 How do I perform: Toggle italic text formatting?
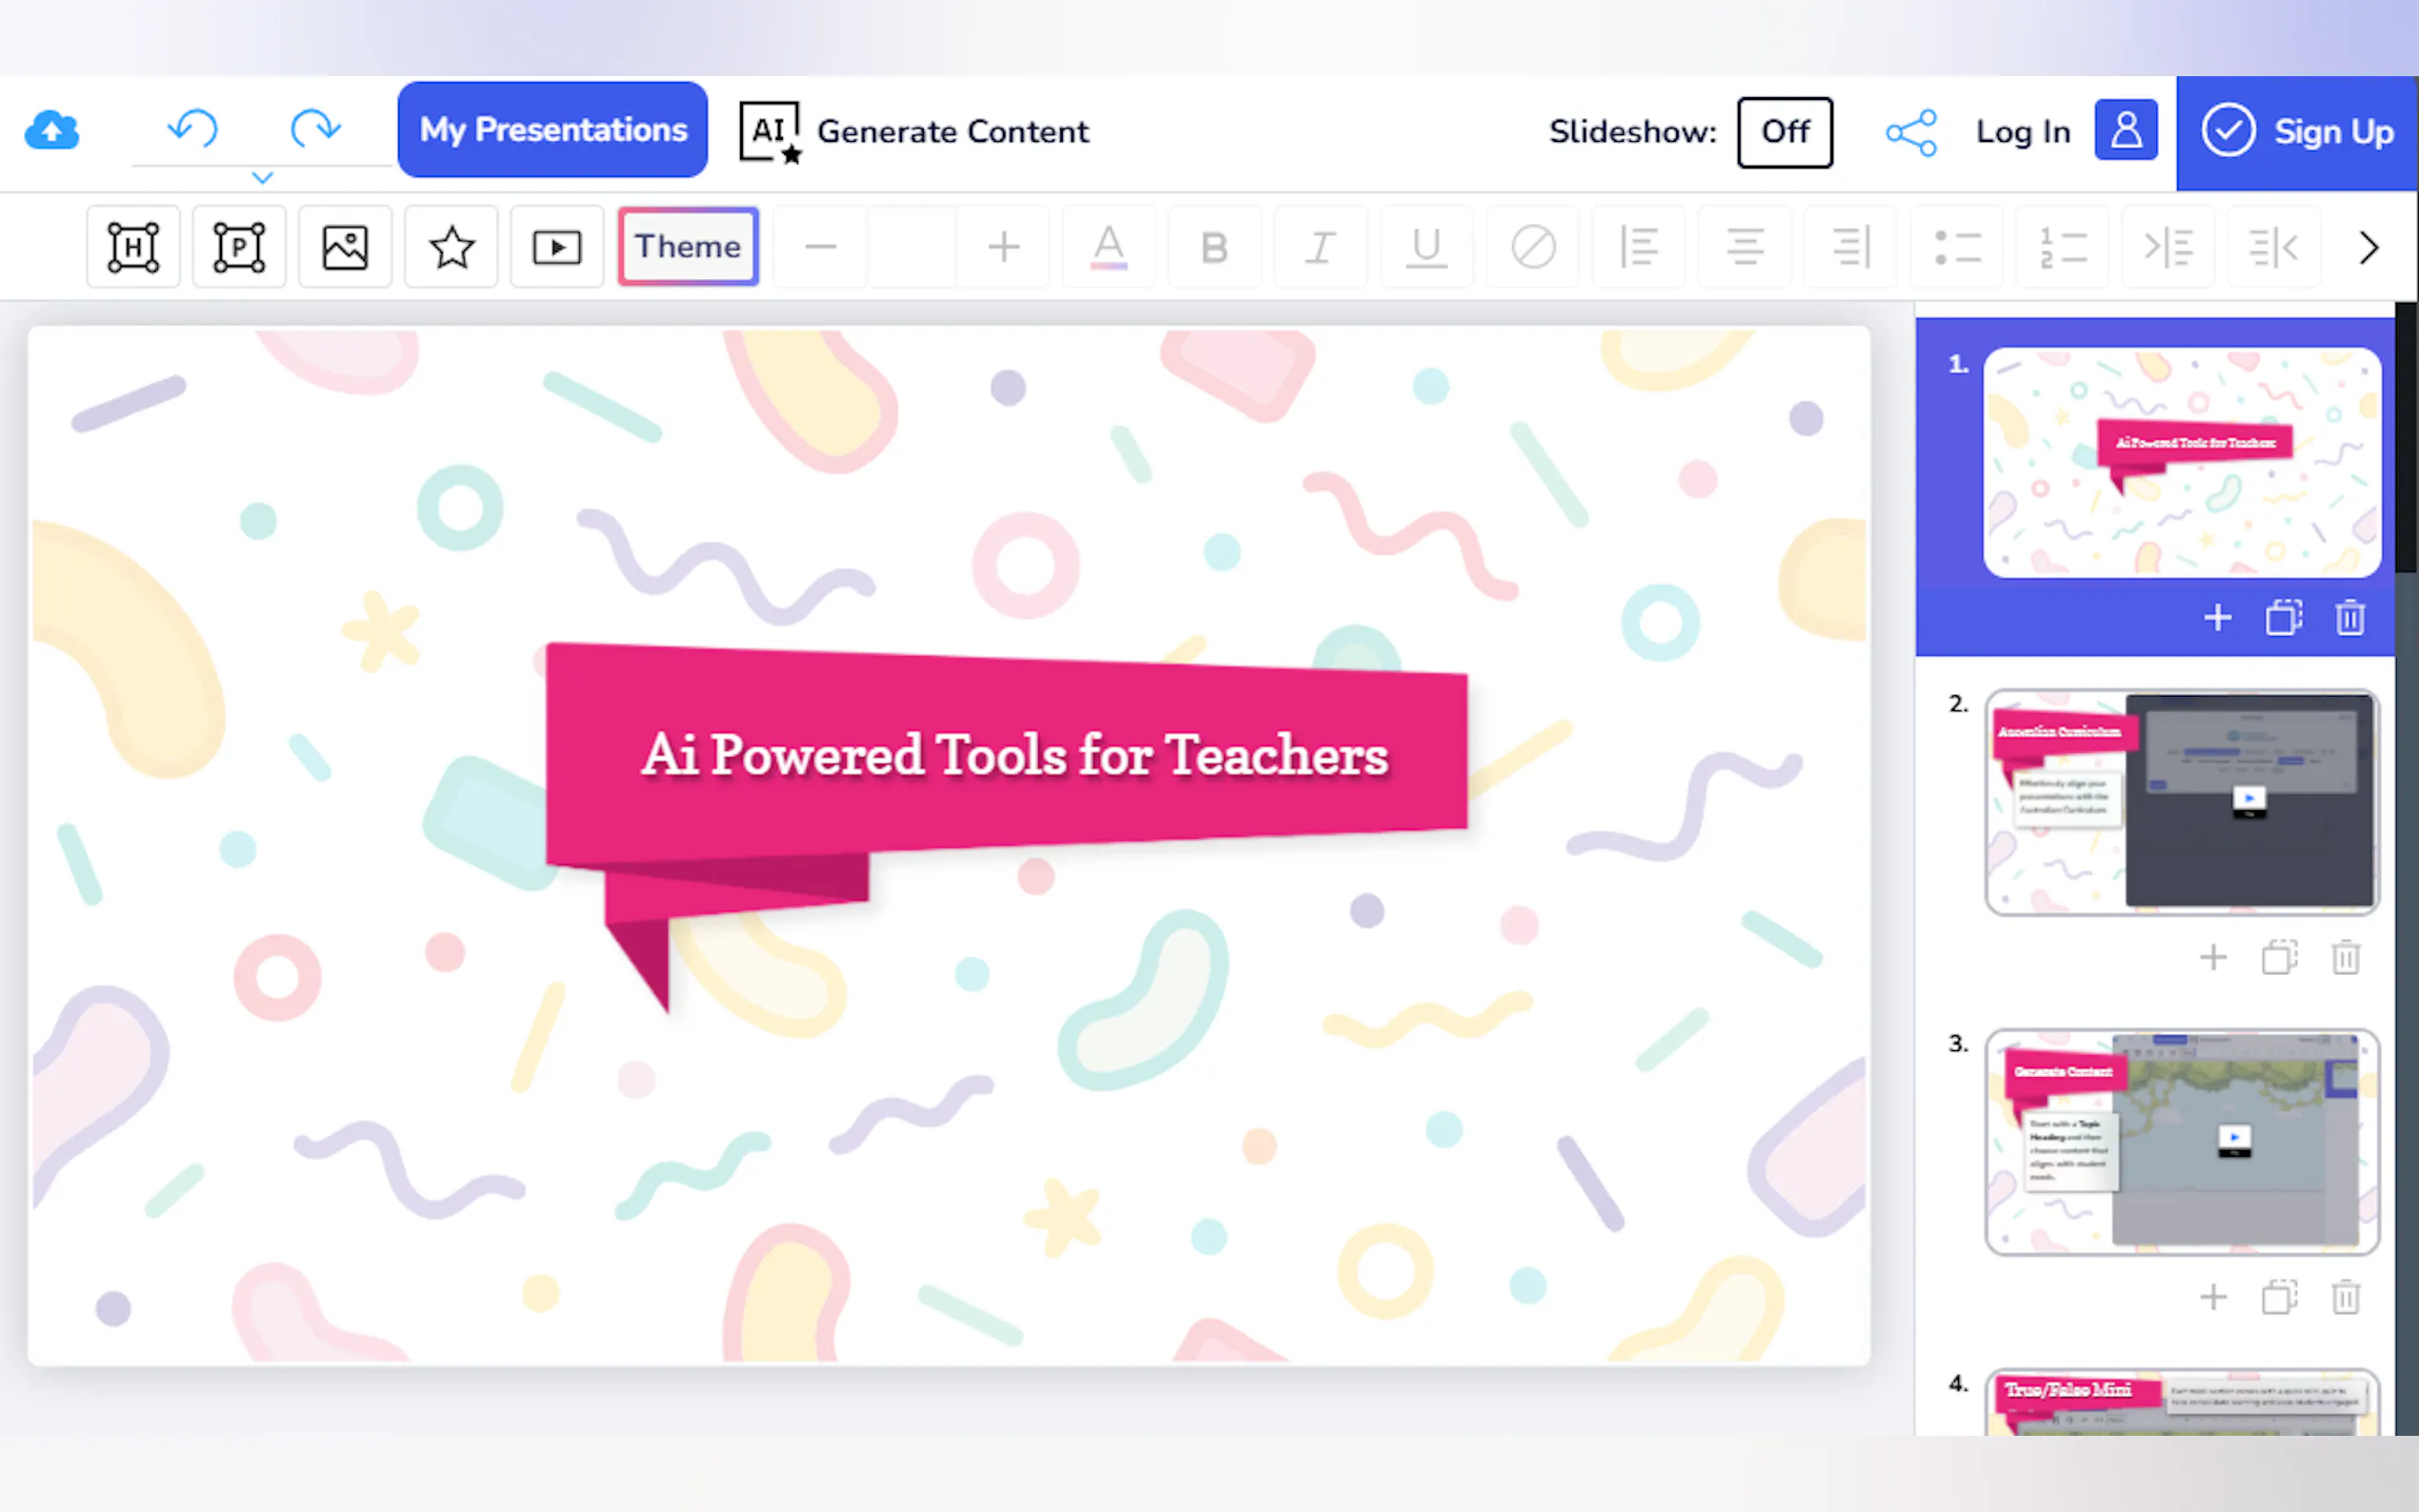point(1320,247)
